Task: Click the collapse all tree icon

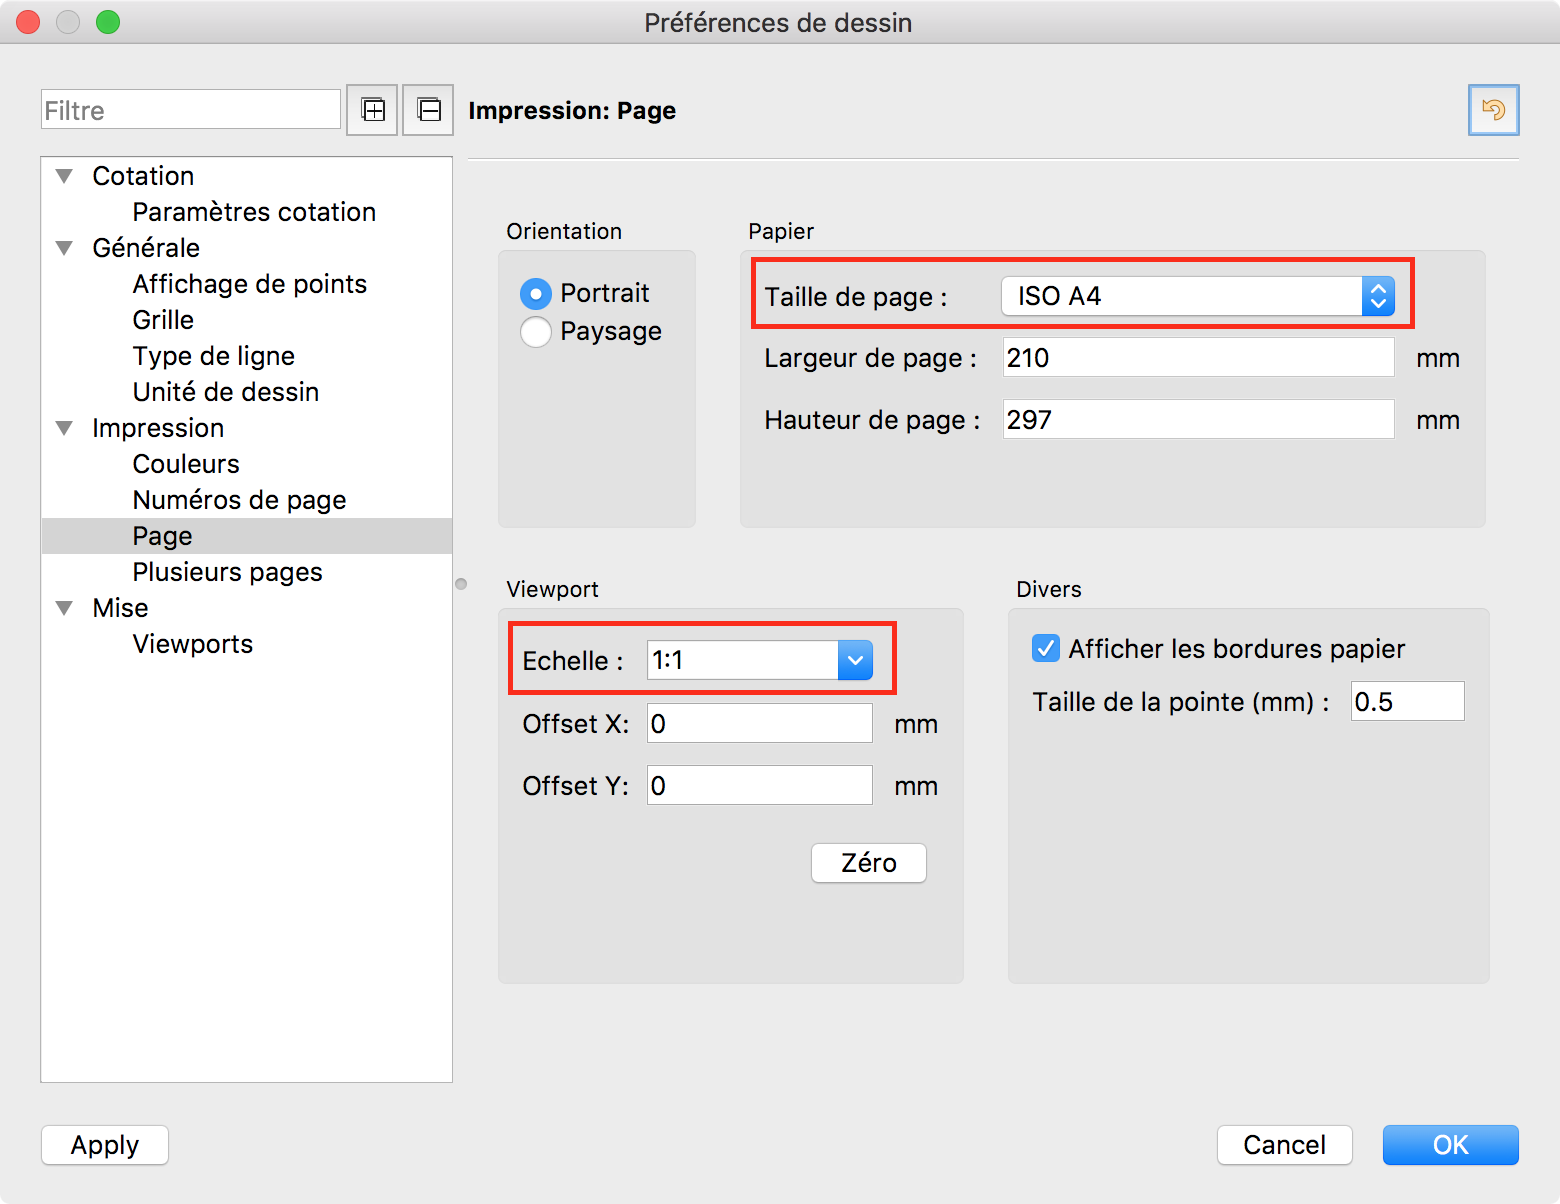Action: tap(428, 110)
